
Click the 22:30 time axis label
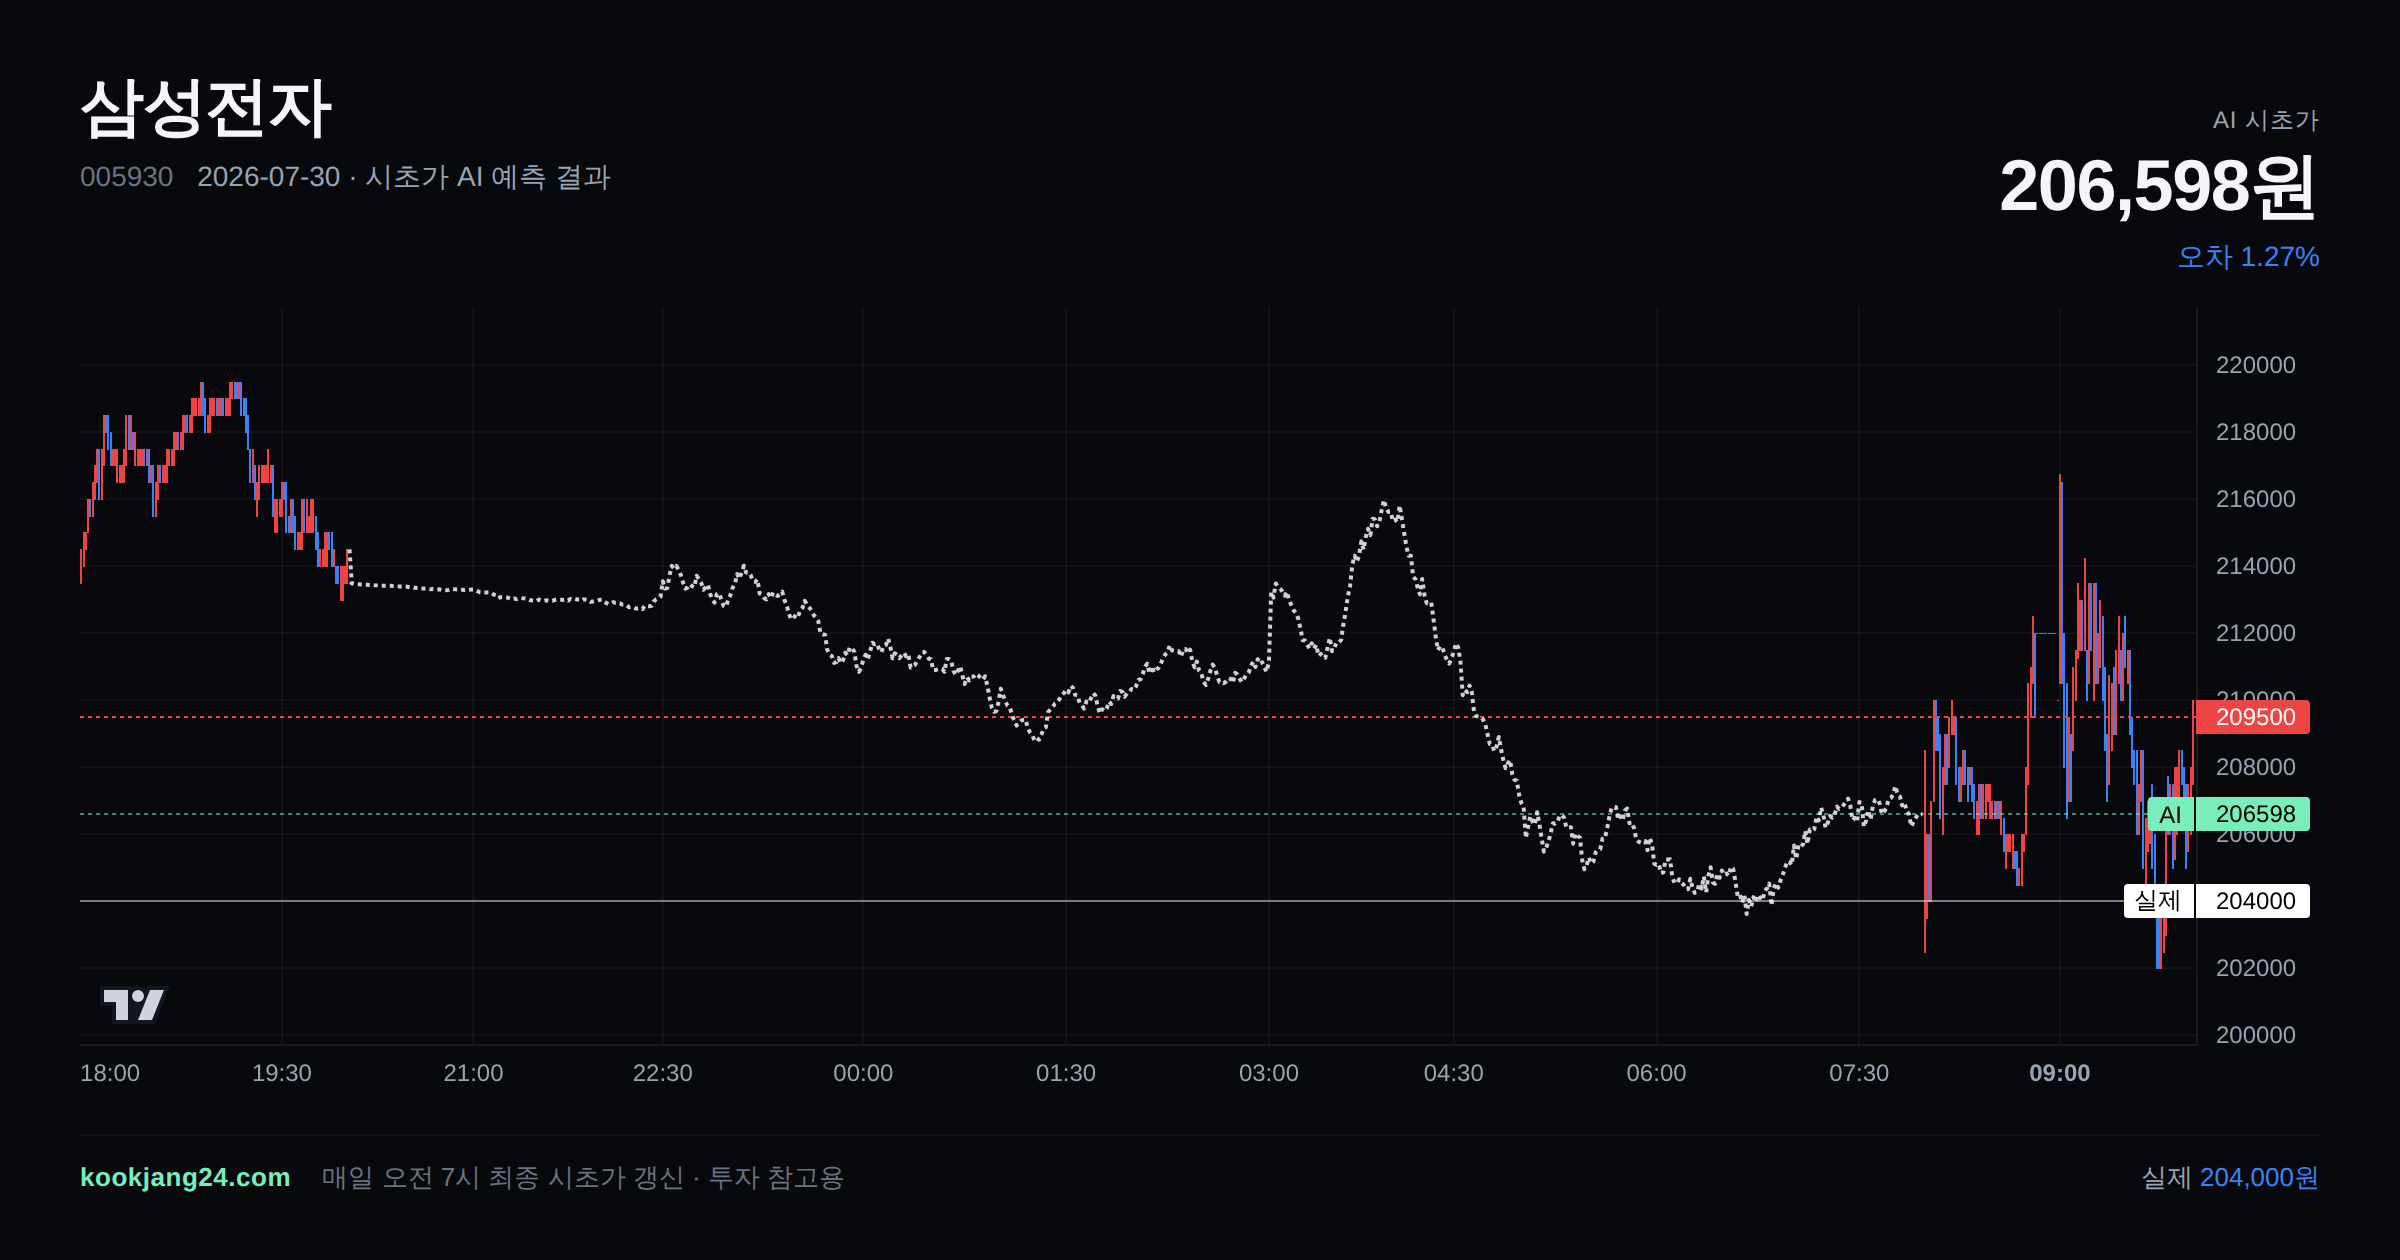tap(662, 1073)
